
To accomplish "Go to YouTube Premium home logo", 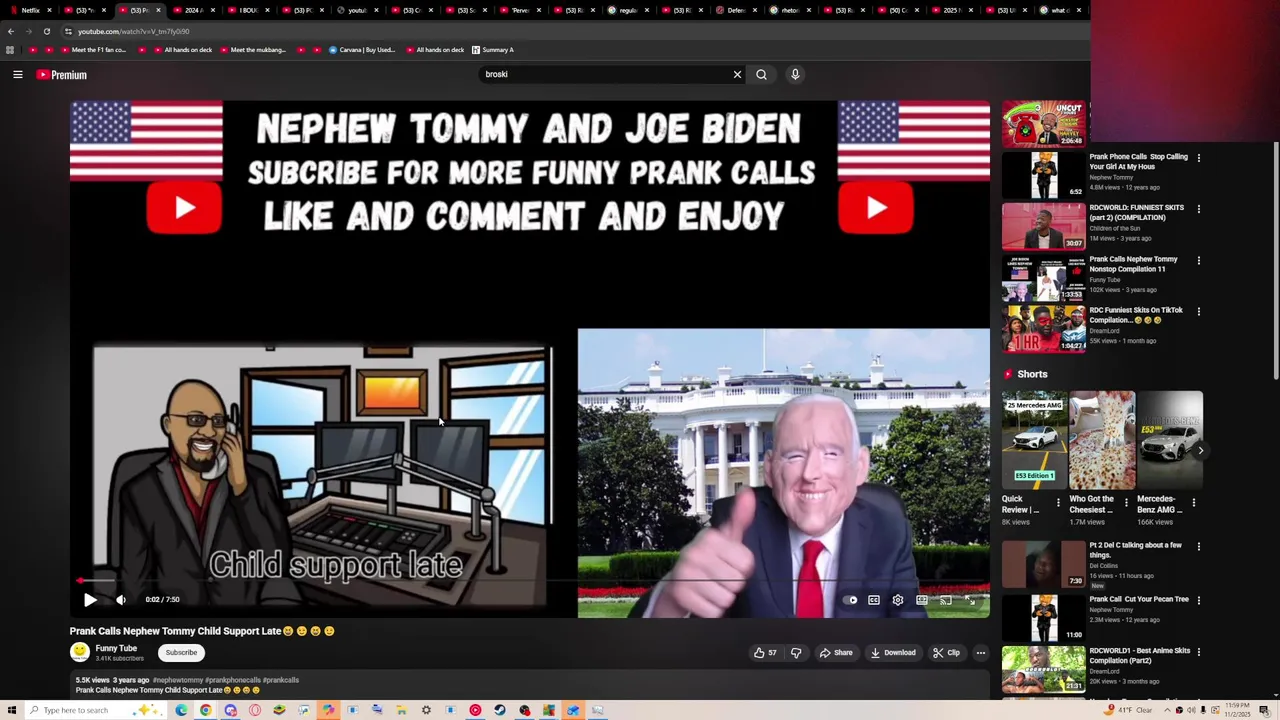I will point(62,74).
